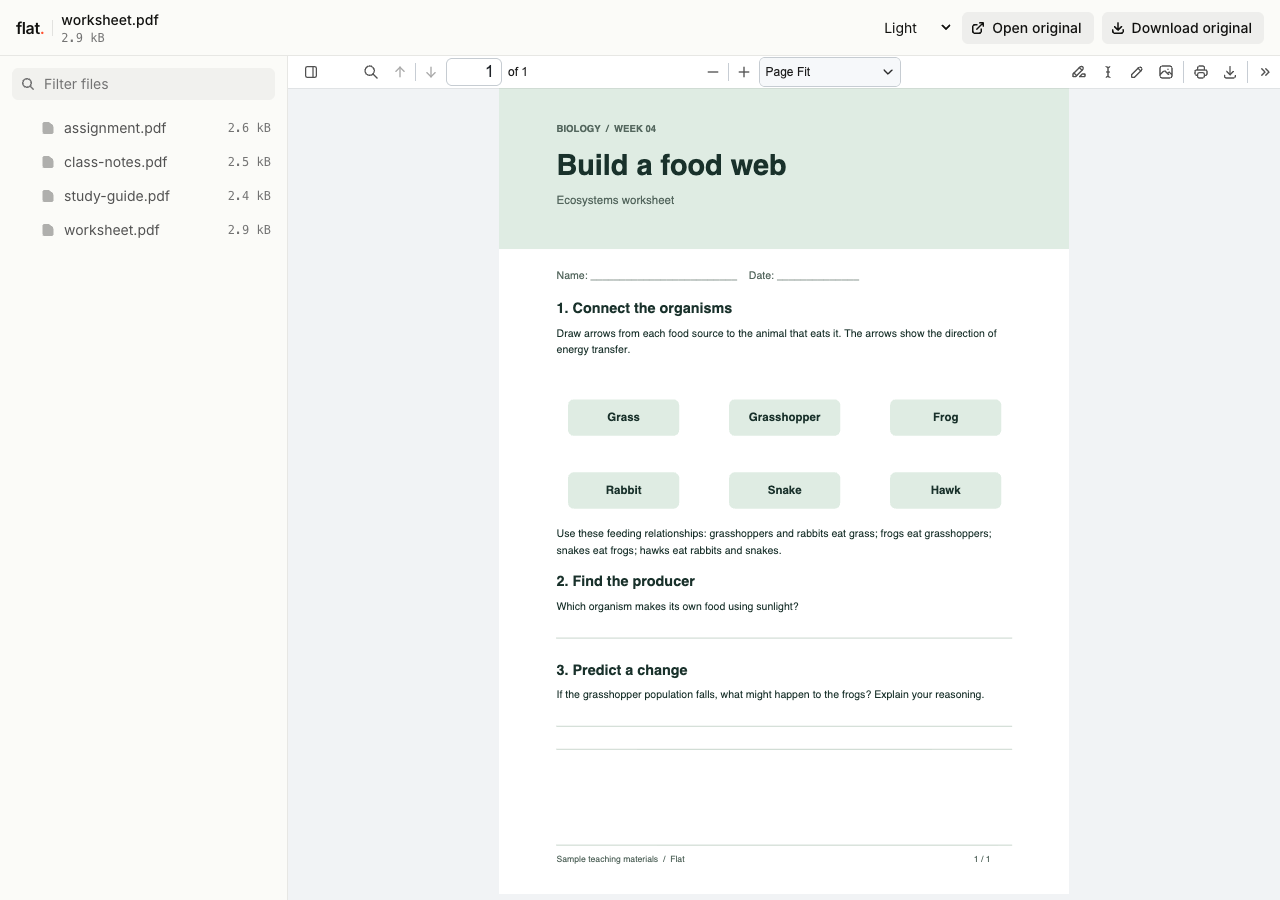The image size is (1280, 900).
Task: Go to next page arrow
Action: (431, 72)
